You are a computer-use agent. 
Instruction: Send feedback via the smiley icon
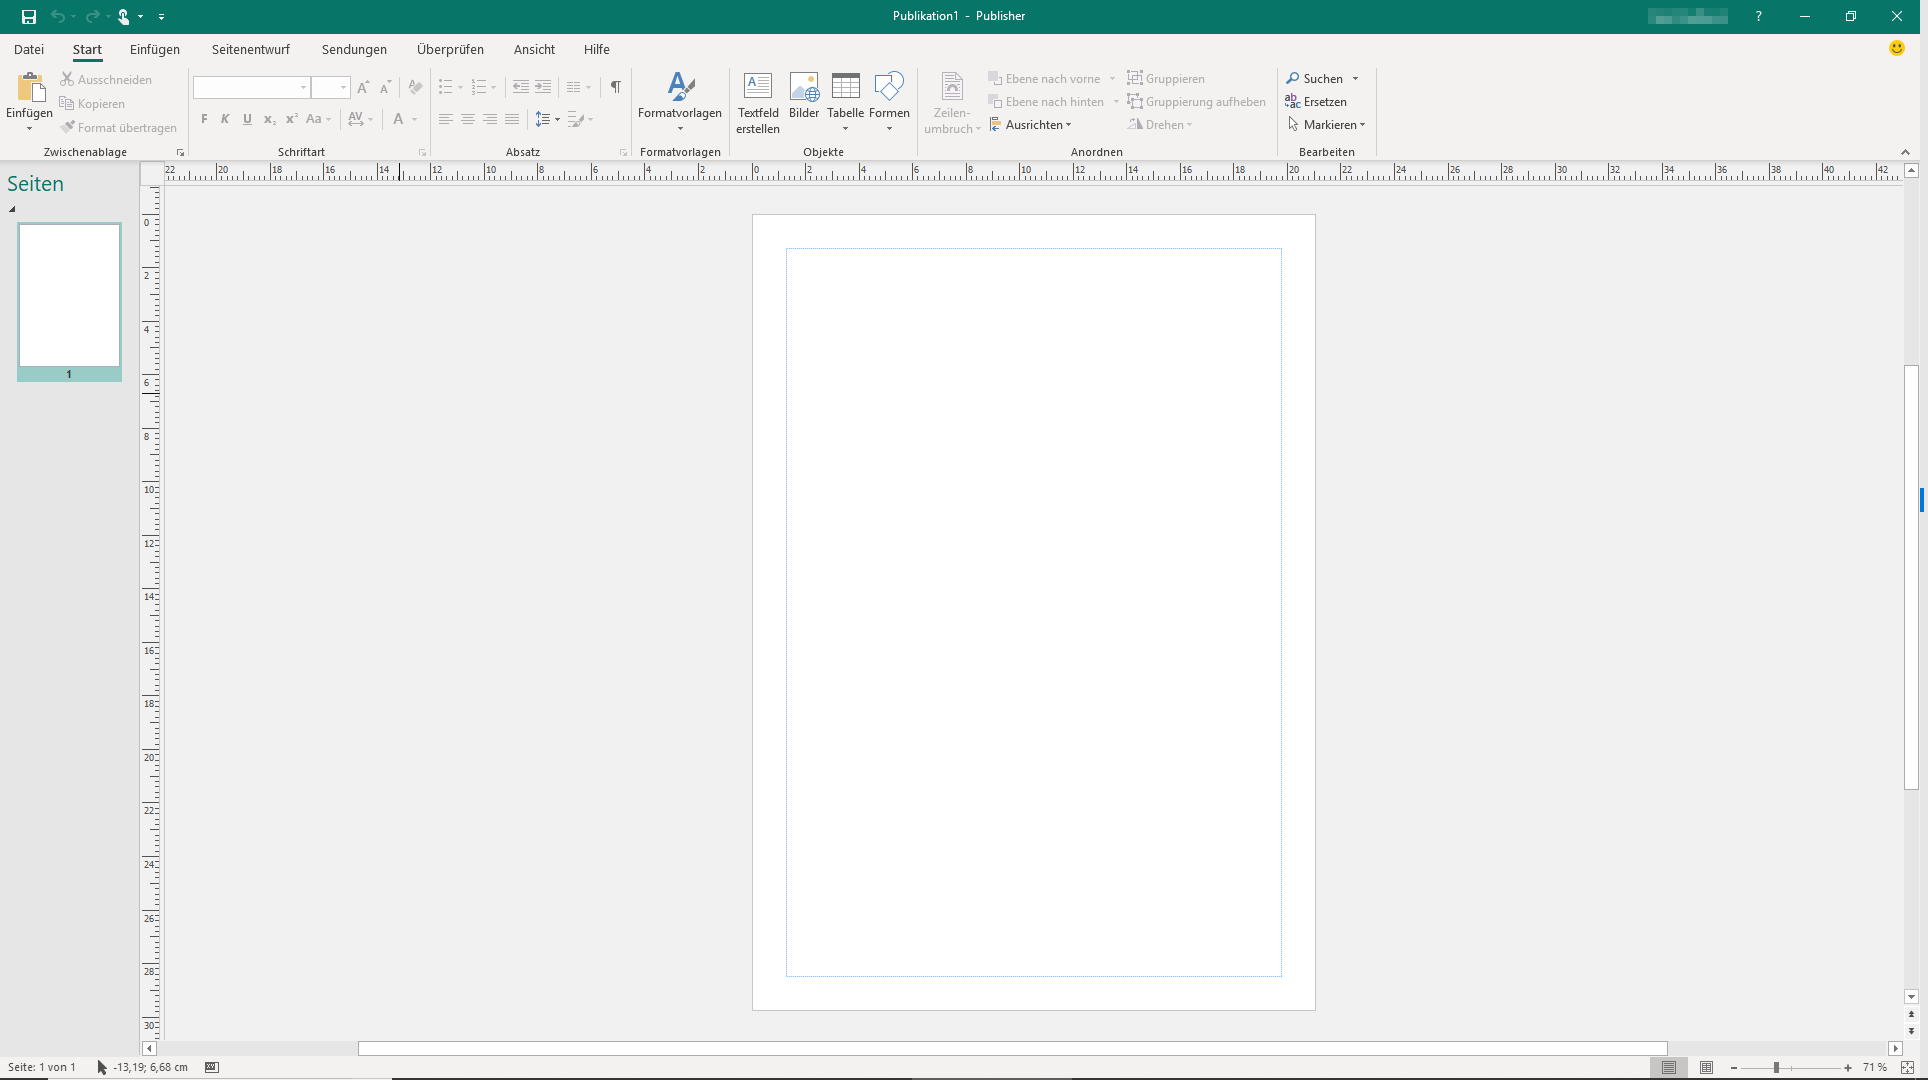point(1896,48)
